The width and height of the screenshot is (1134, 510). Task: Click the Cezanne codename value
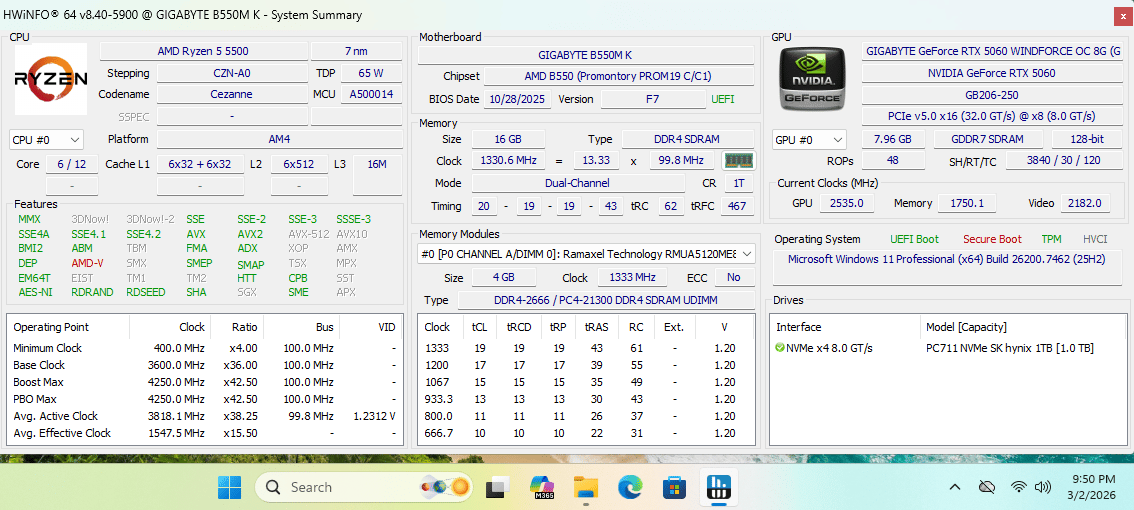point(232,95)
